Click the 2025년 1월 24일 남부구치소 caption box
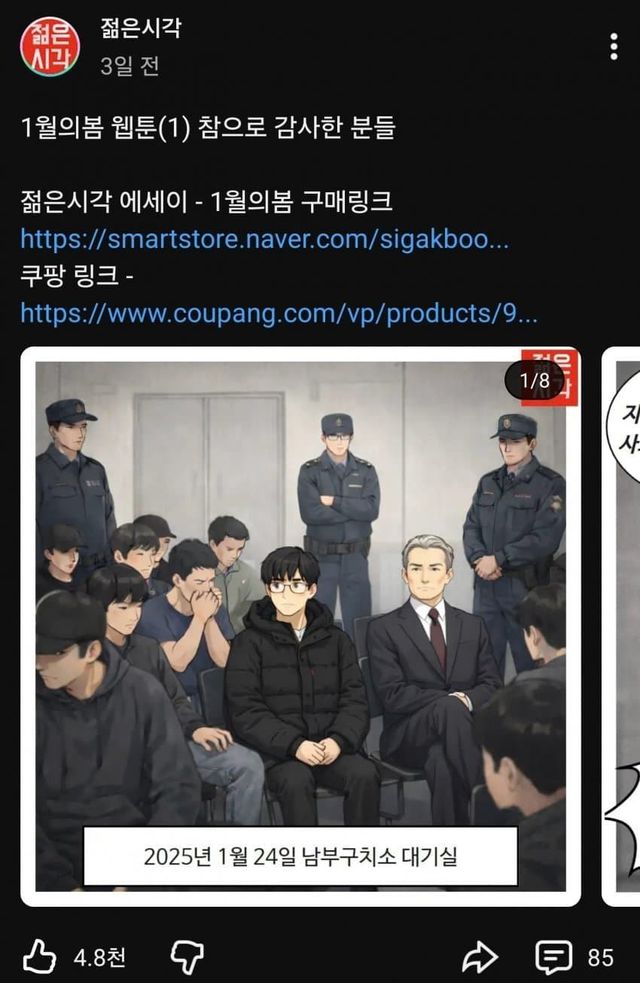The image size is (640, 983). (301, 856)
